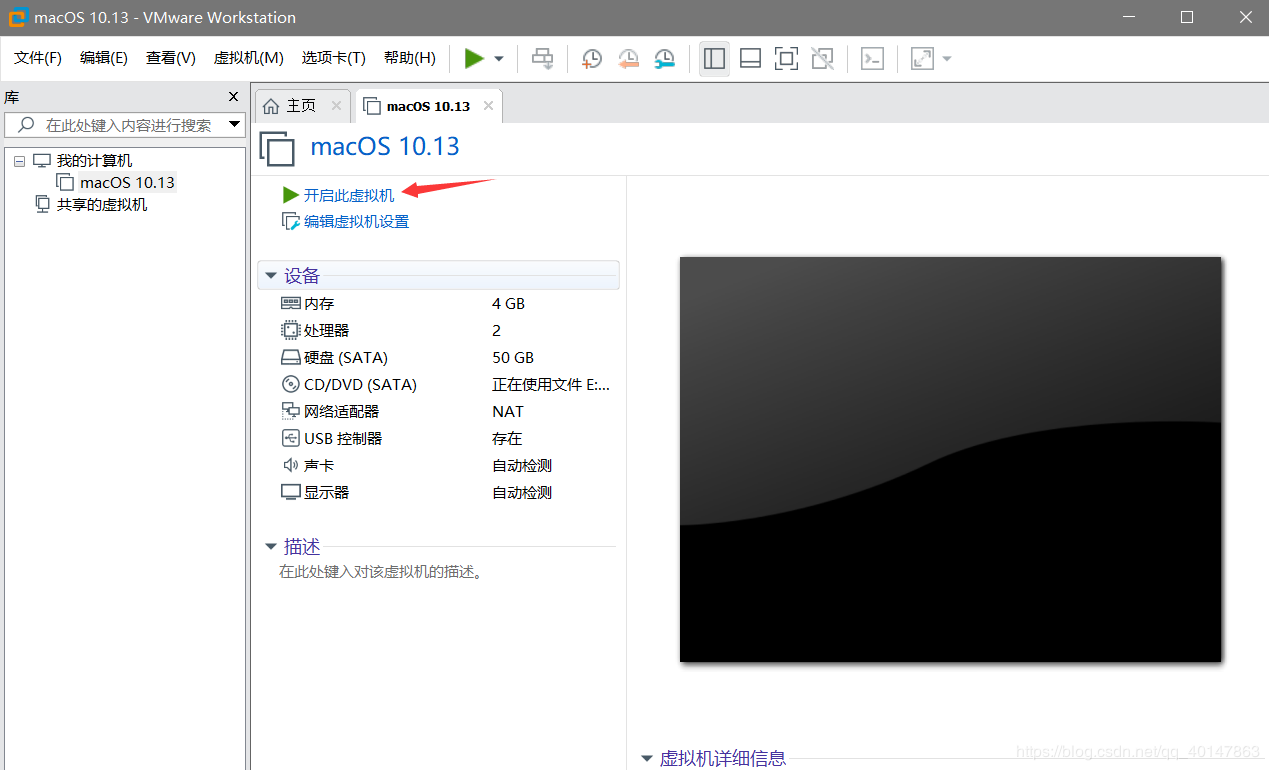Open the console view icon
Screen dimensions: 1269x770
[872, 59]
